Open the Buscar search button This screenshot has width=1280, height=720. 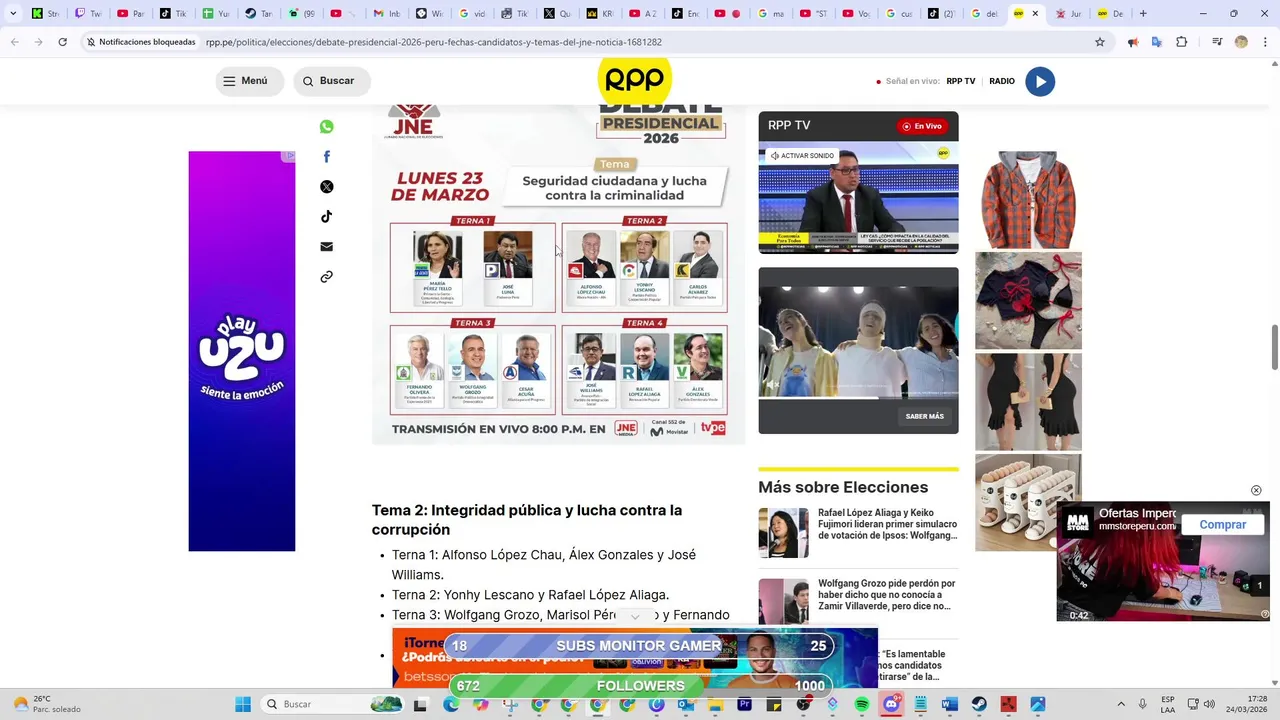(331, 81)
